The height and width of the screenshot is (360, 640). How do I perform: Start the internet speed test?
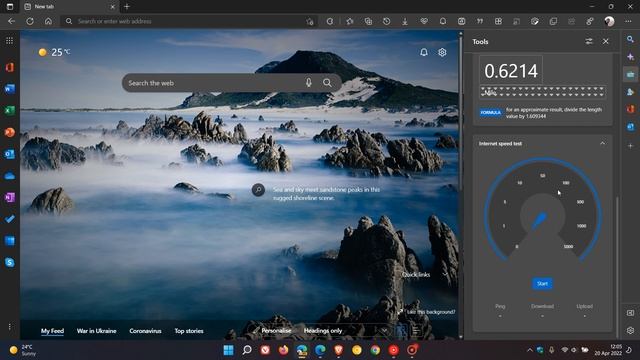pos(542,284)
